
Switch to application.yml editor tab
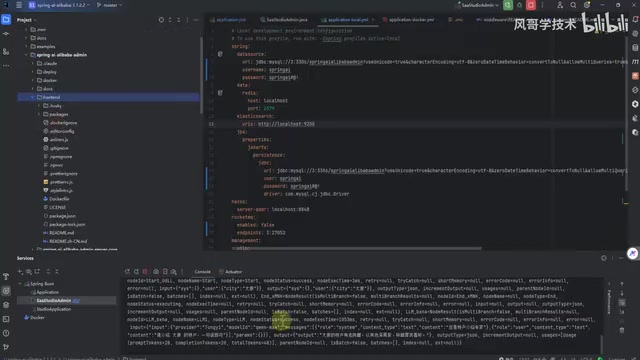[x=228, y=20]
